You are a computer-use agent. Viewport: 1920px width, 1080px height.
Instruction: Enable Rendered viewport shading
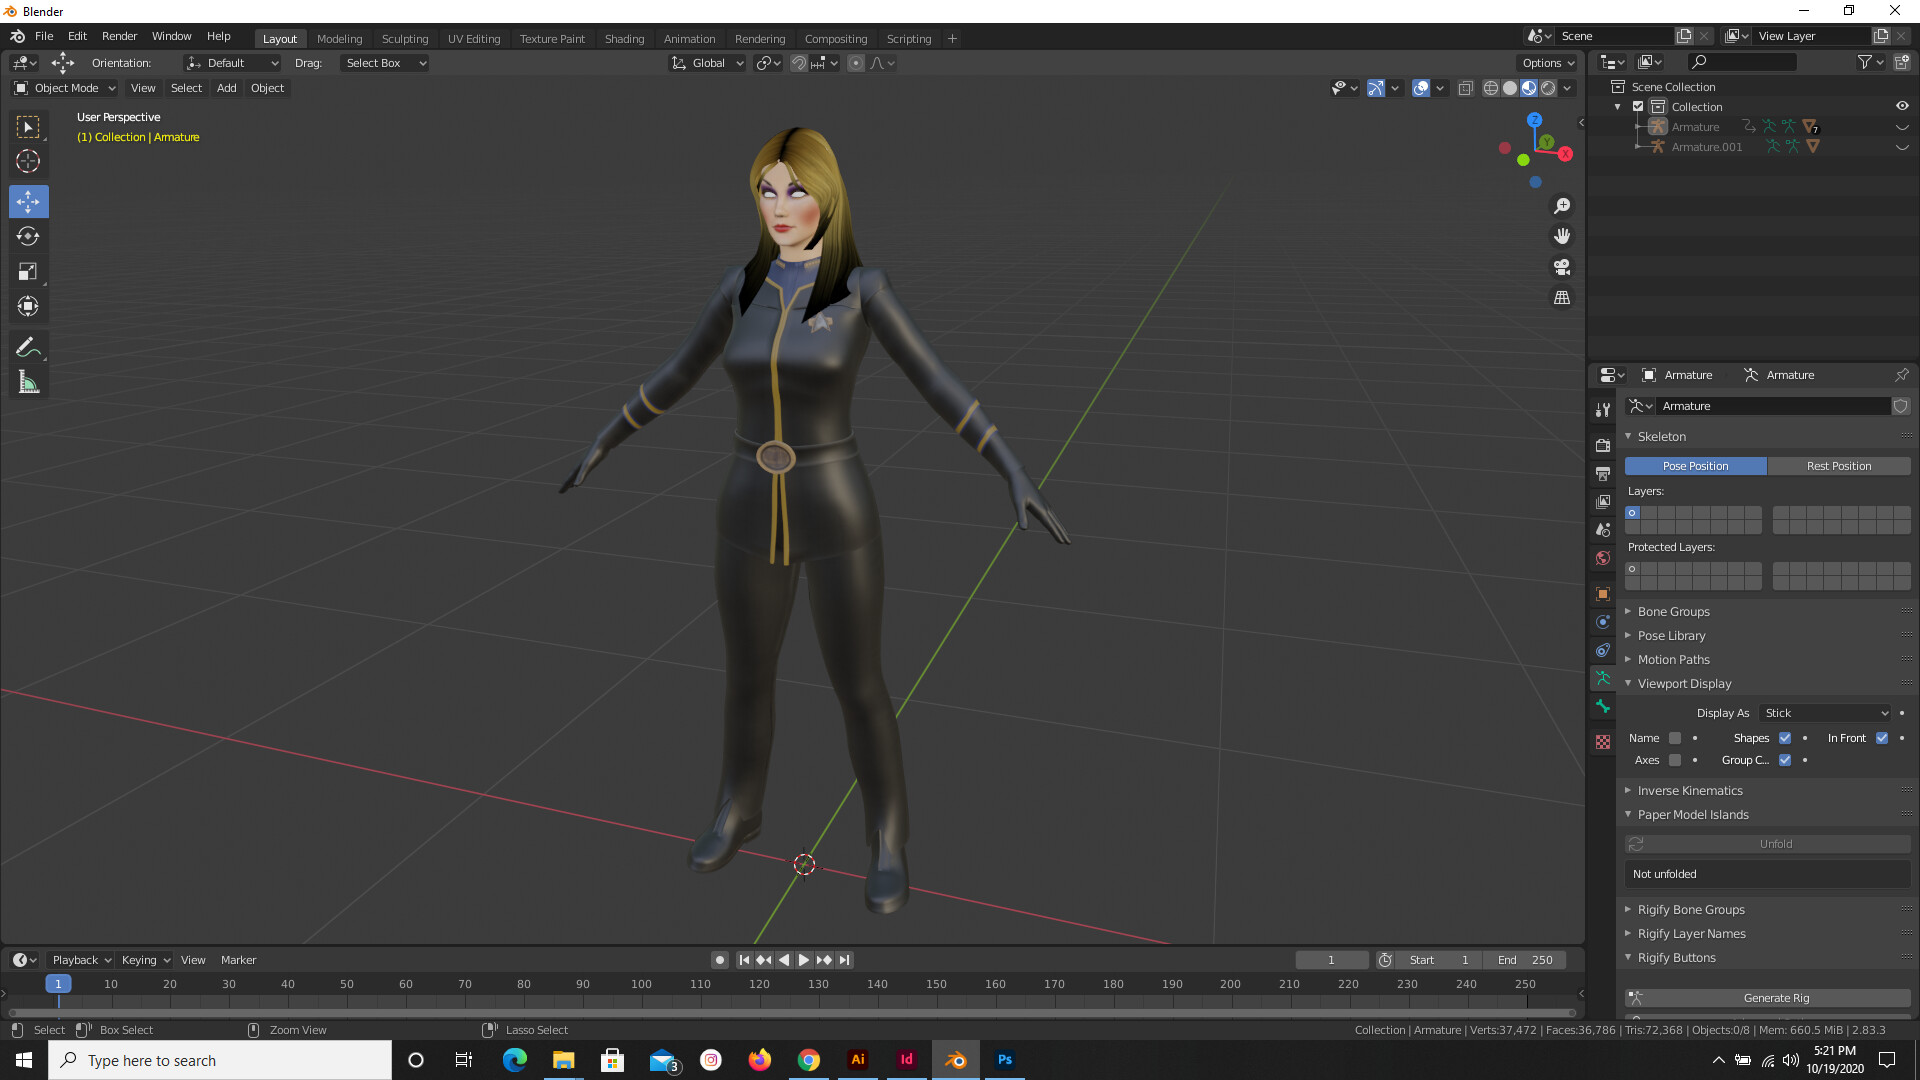(x=1548, y=88)
